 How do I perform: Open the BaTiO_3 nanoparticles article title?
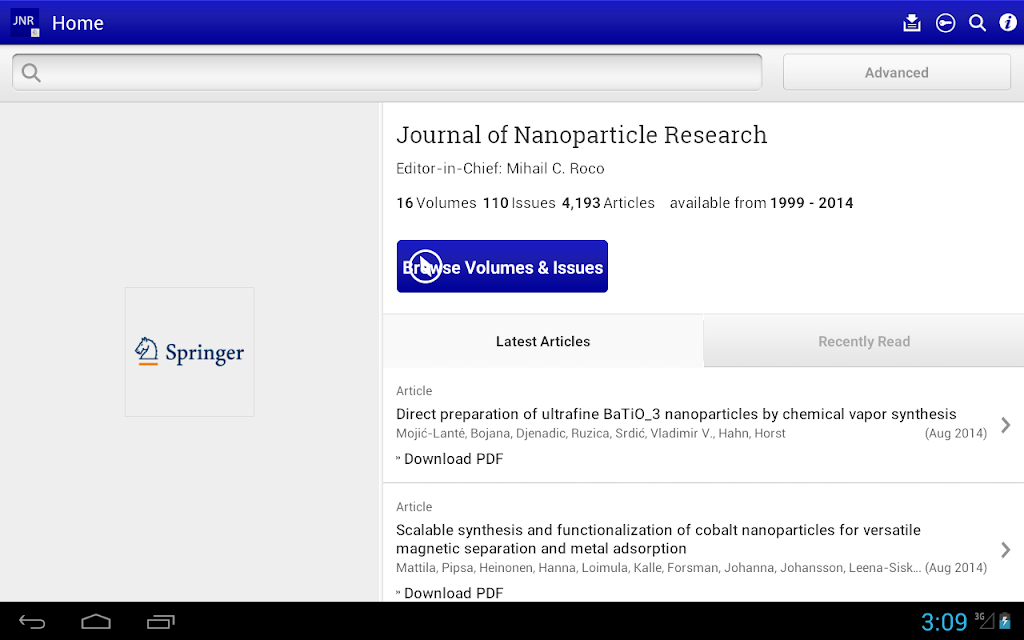[676, 414]
